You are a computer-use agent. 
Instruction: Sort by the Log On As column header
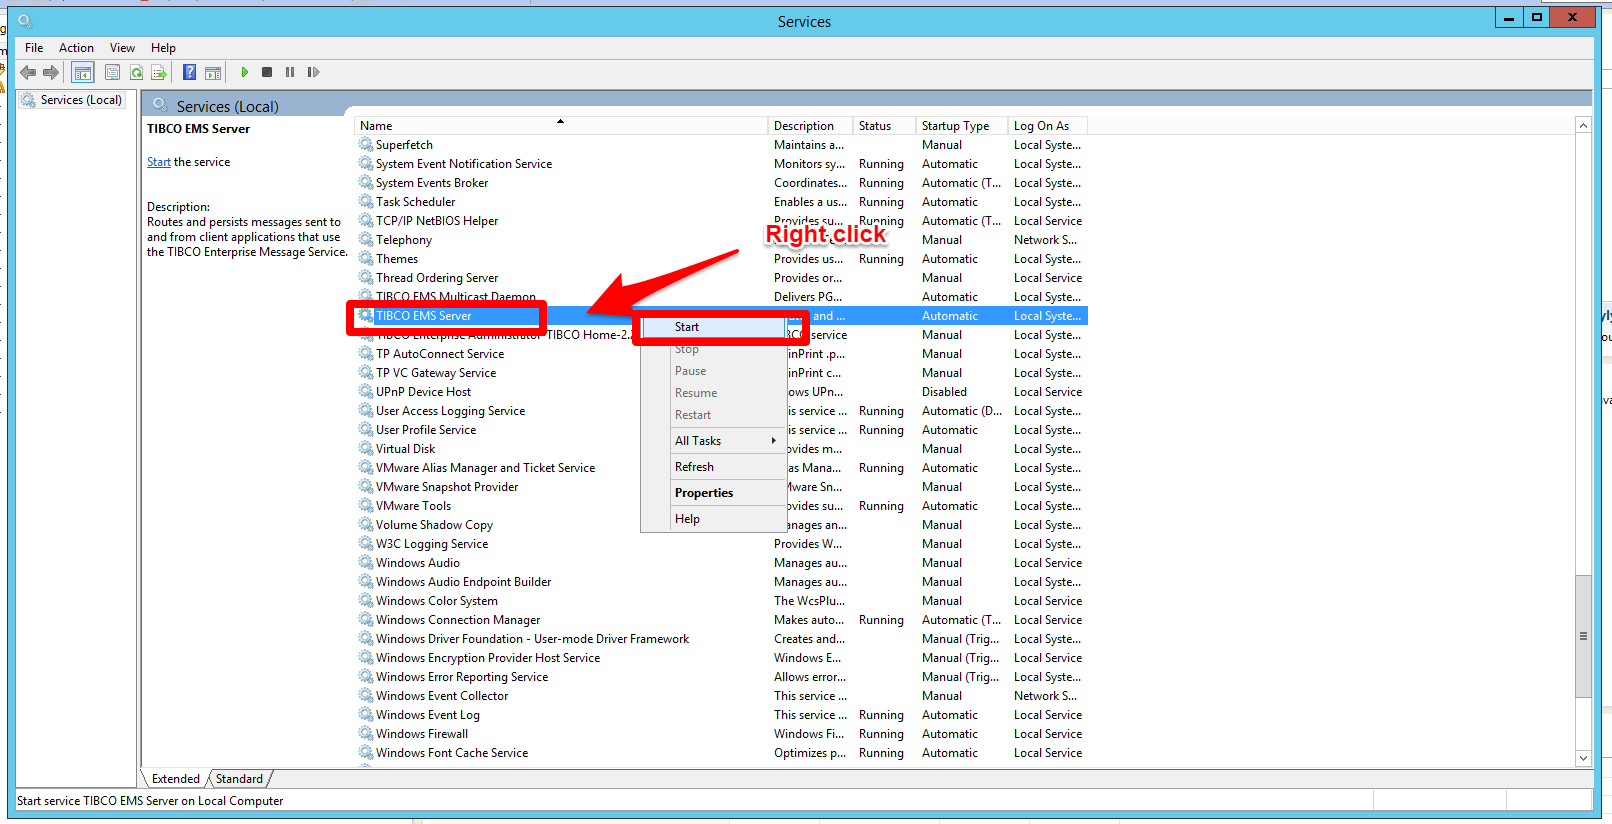pos(1047,126)
